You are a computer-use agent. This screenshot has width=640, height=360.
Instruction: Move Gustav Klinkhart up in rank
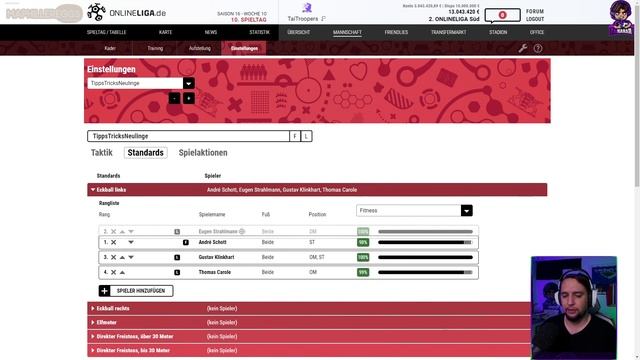tap(122, 258)
